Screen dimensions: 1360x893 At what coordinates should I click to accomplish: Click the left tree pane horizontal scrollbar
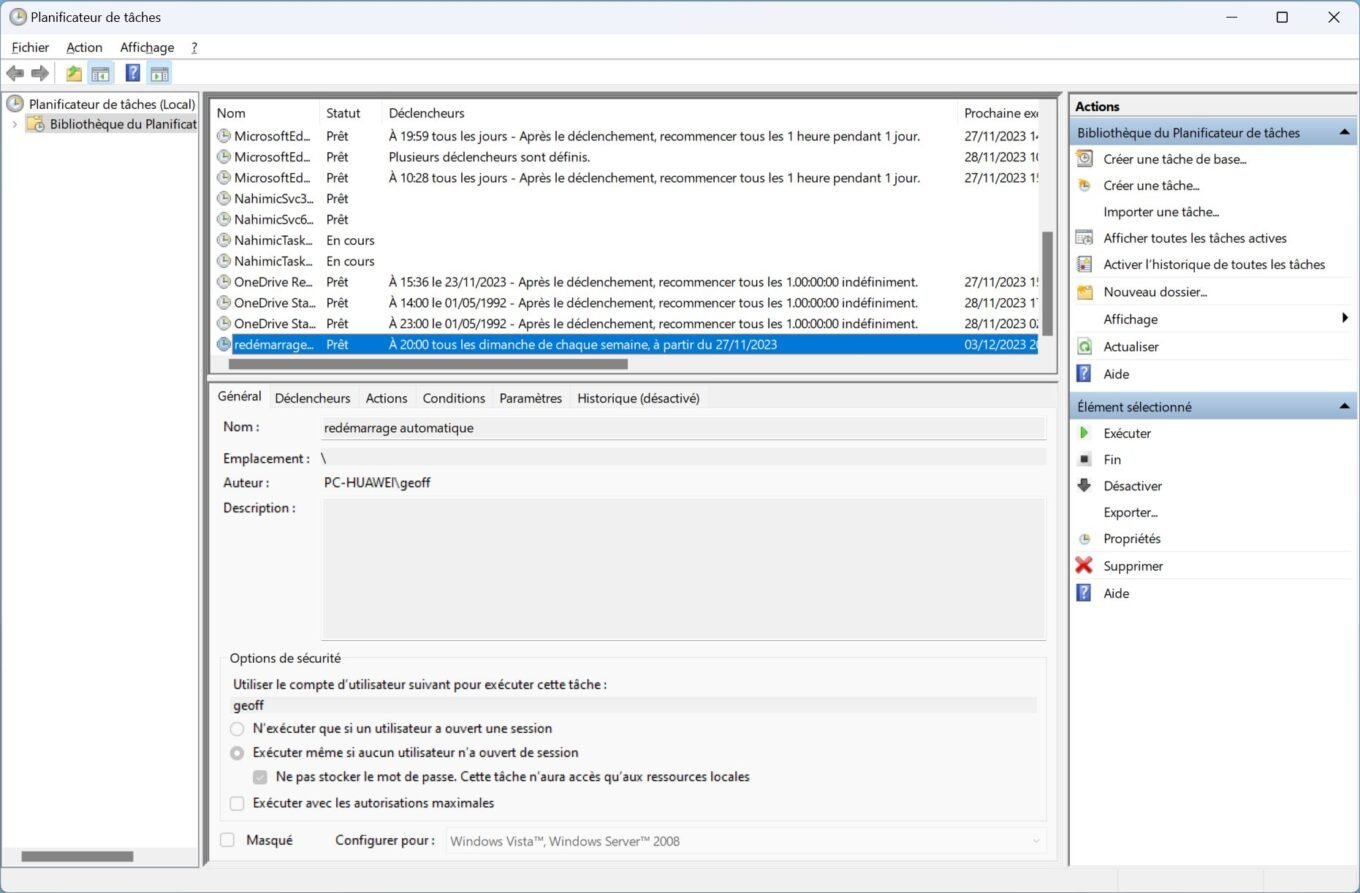[x=77, y=856]
